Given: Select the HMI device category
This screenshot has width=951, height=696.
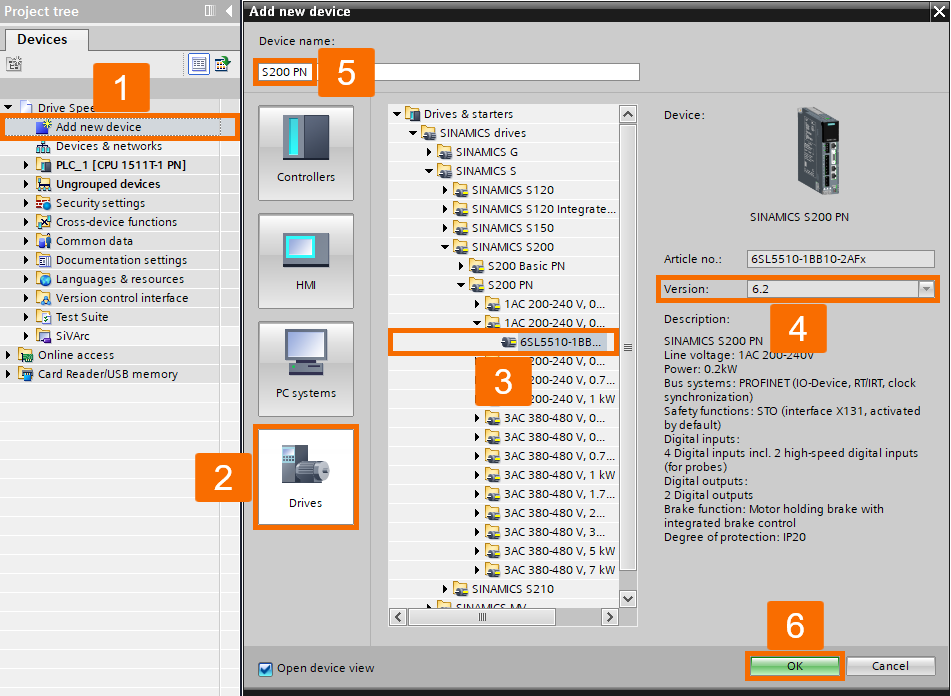Looking at the screenshot, I should (x=306, y=261).
